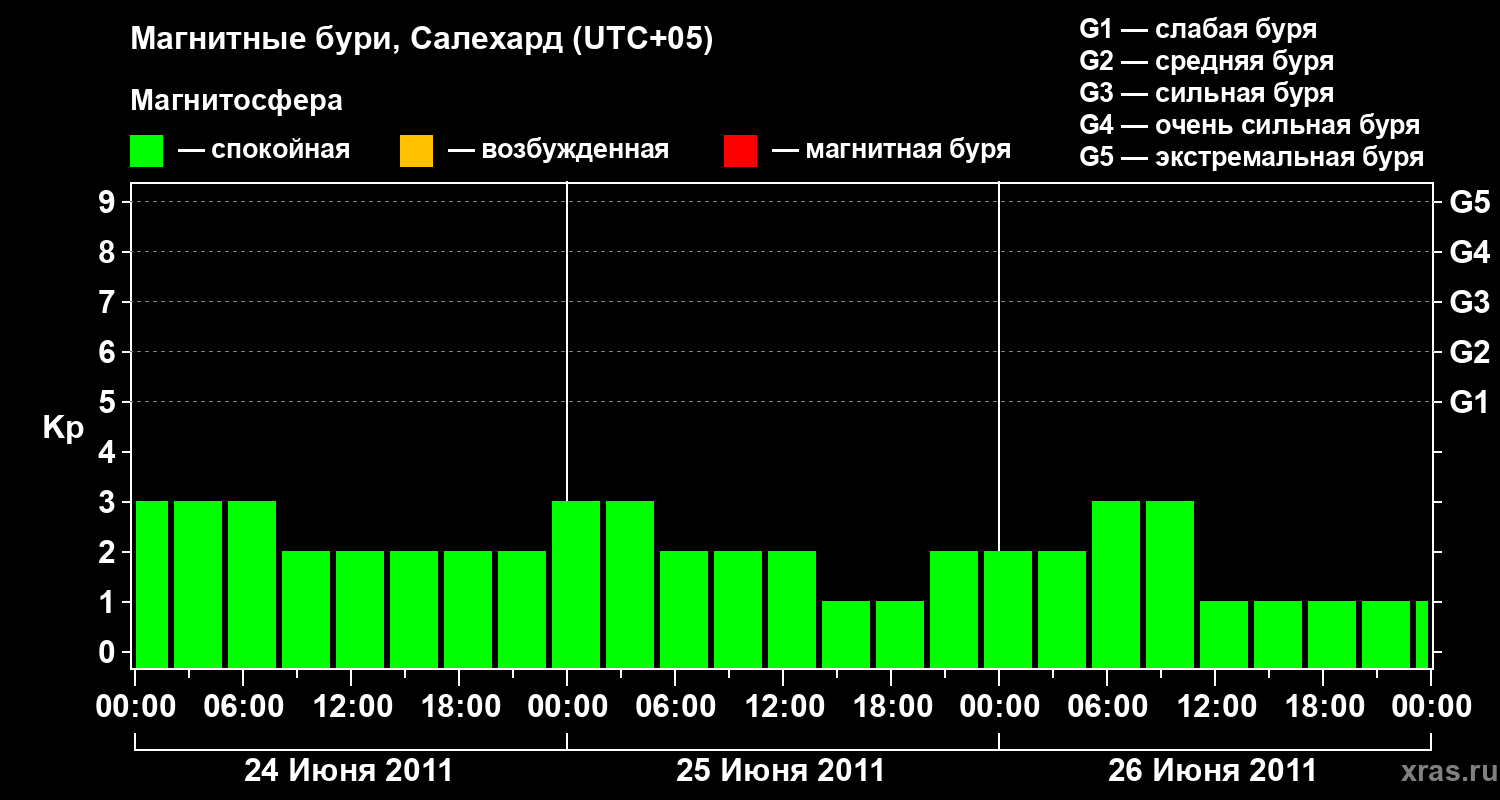This screenshot has height=800, width=1500.
Task: Click the 25 Июня 00:00–03:00 Kp 3 bar
Action: coord(576,584)
